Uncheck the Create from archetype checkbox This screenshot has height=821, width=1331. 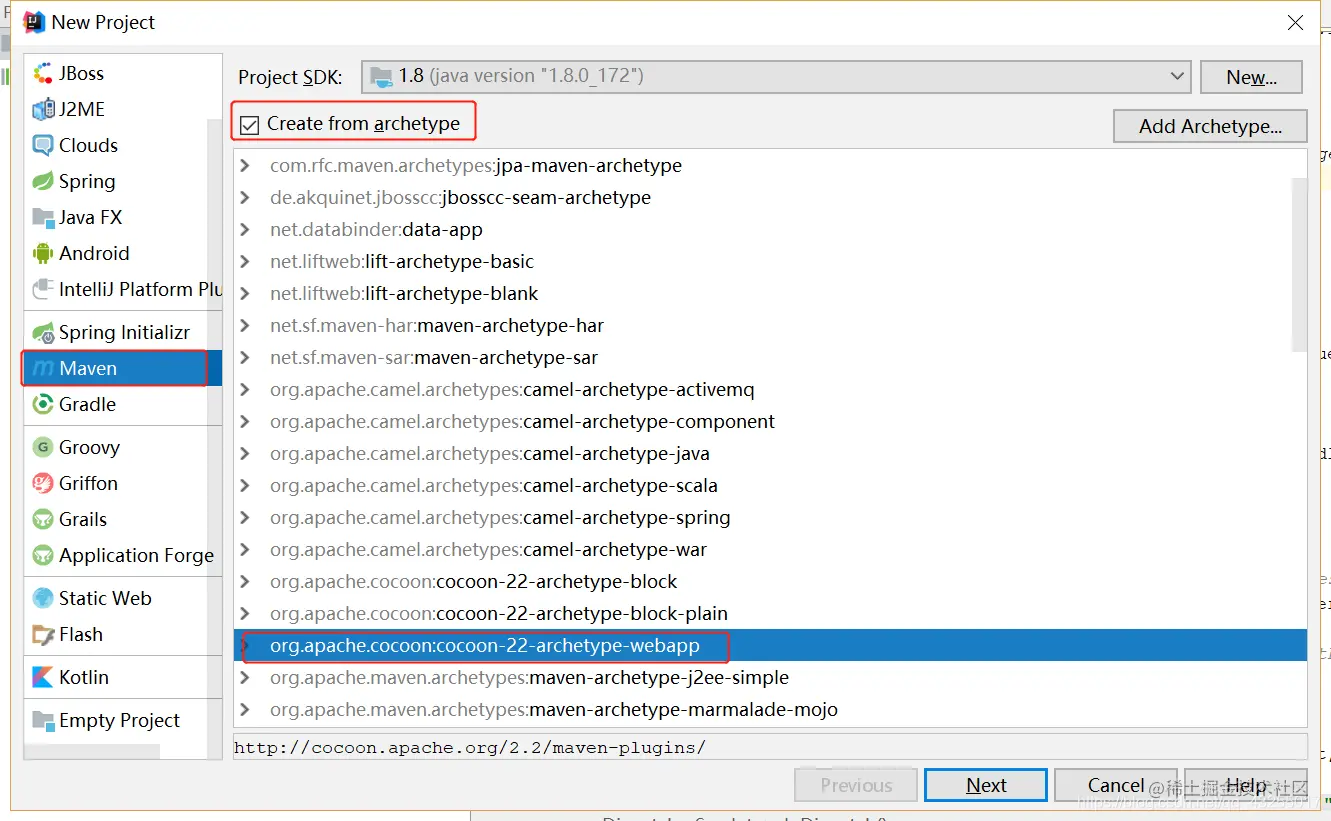point(249,125)
